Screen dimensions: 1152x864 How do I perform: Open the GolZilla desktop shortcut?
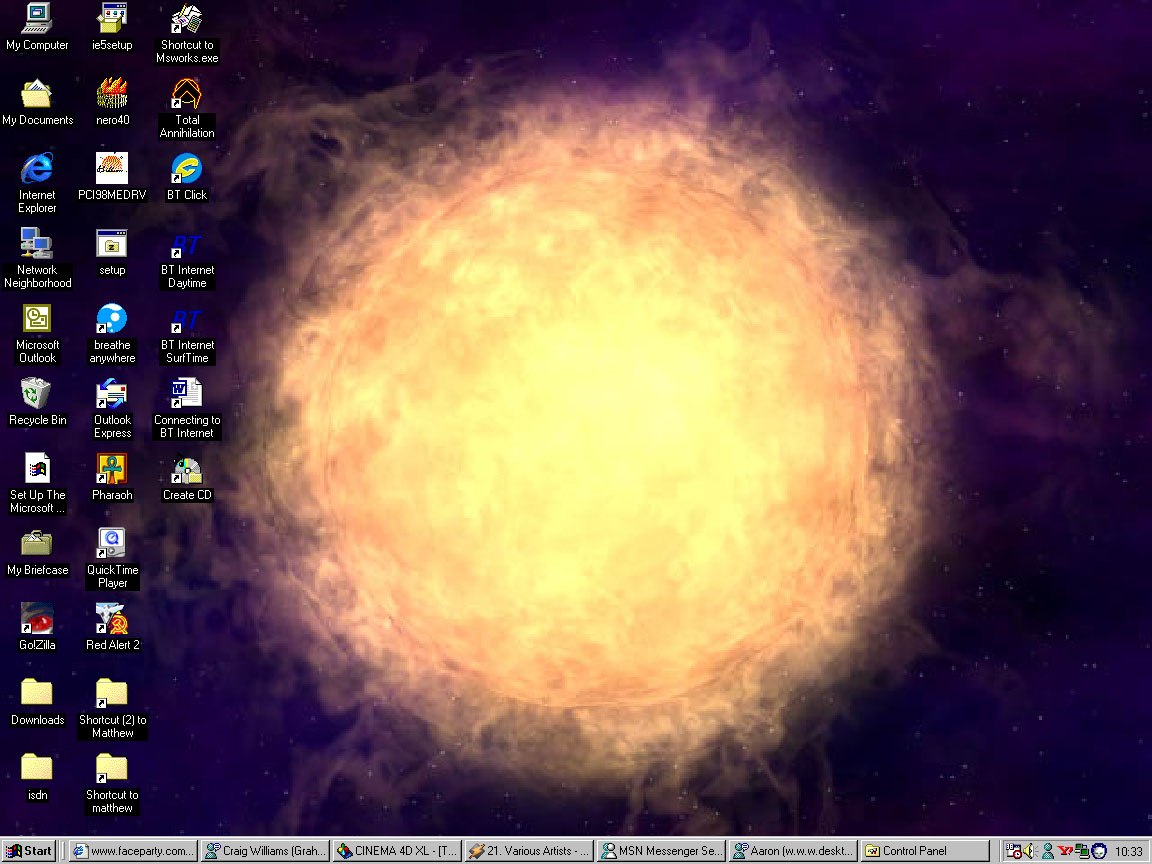click(37, 621)
